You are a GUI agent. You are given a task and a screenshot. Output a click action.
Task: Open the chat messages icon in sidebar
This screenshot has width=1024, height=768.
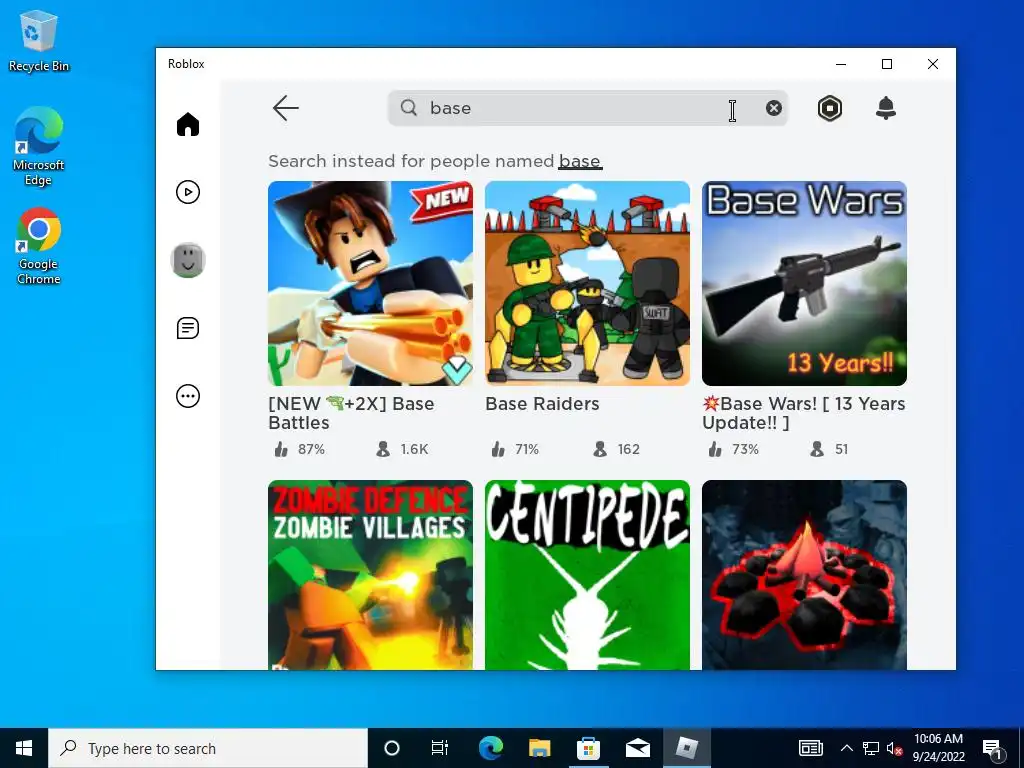(188, 328)
